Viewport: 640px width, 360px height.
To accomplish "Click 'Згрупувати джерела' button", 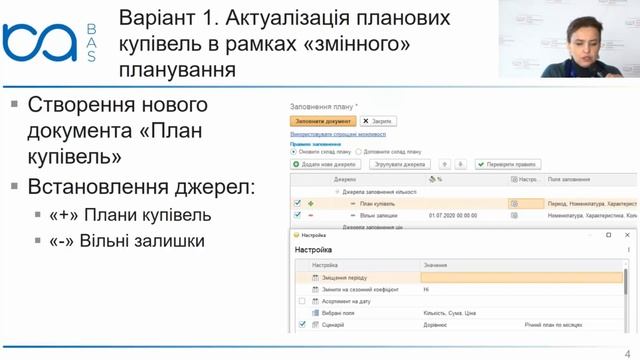I will coord(400,164).
